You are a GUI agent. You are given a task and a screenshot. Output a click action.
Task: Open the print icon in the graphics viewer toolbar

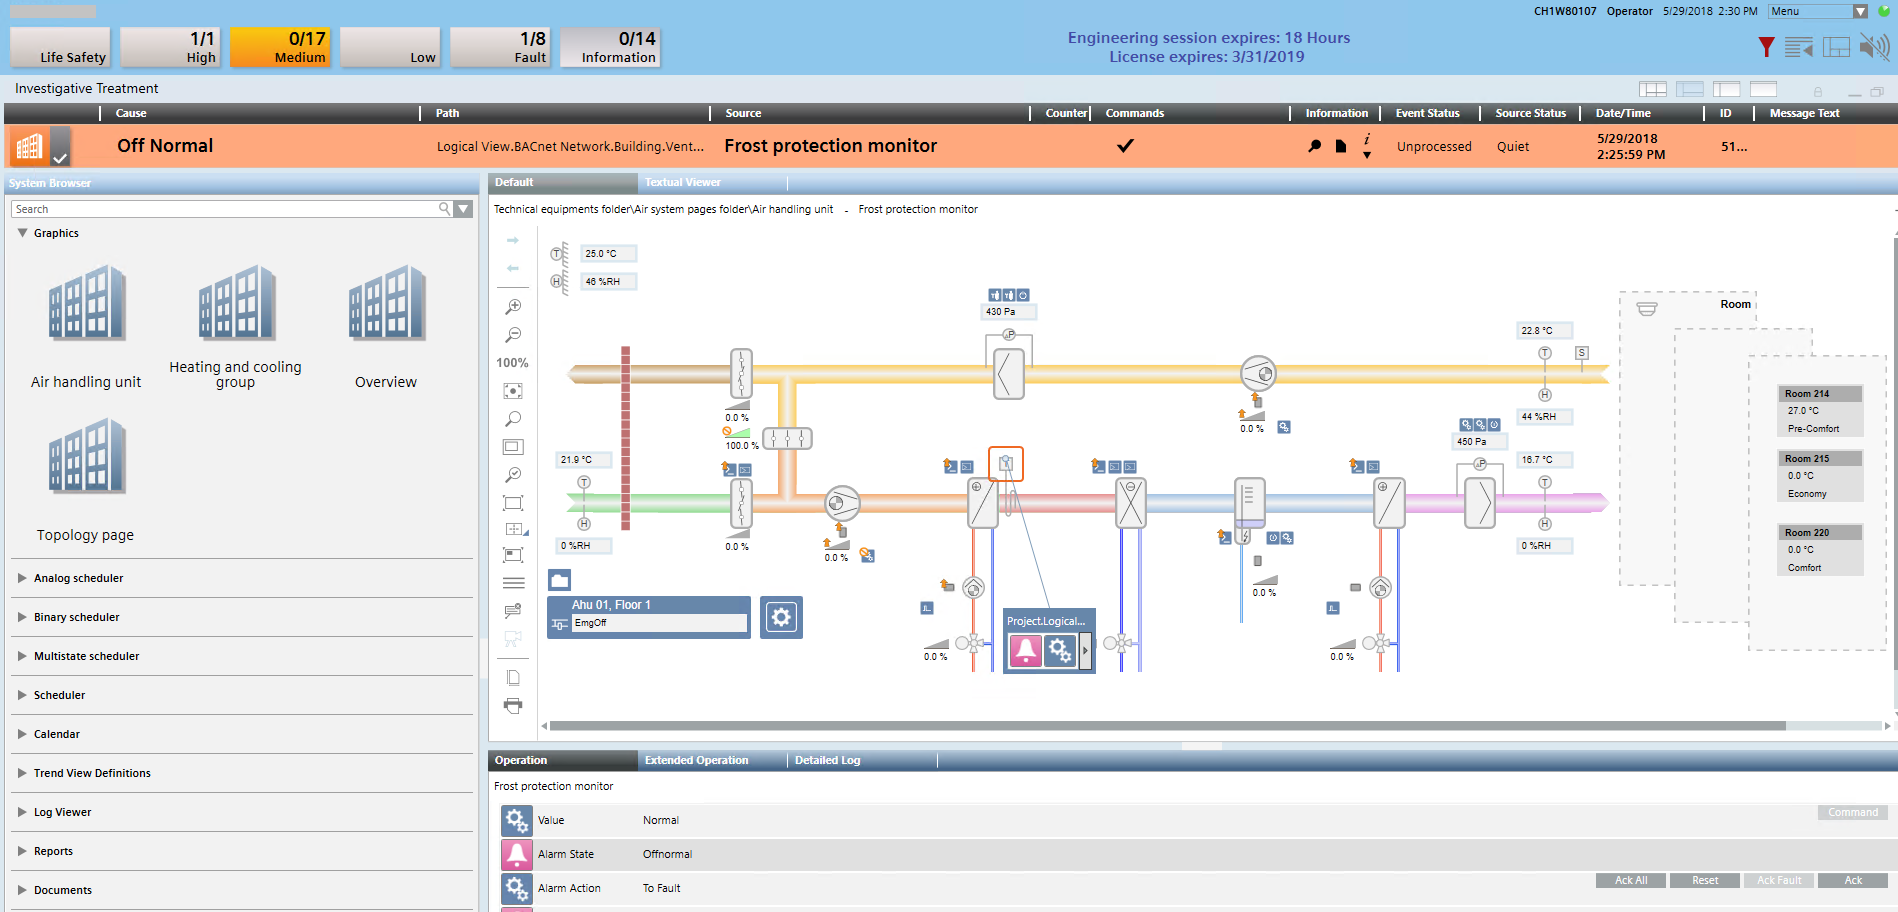point(513,705)
